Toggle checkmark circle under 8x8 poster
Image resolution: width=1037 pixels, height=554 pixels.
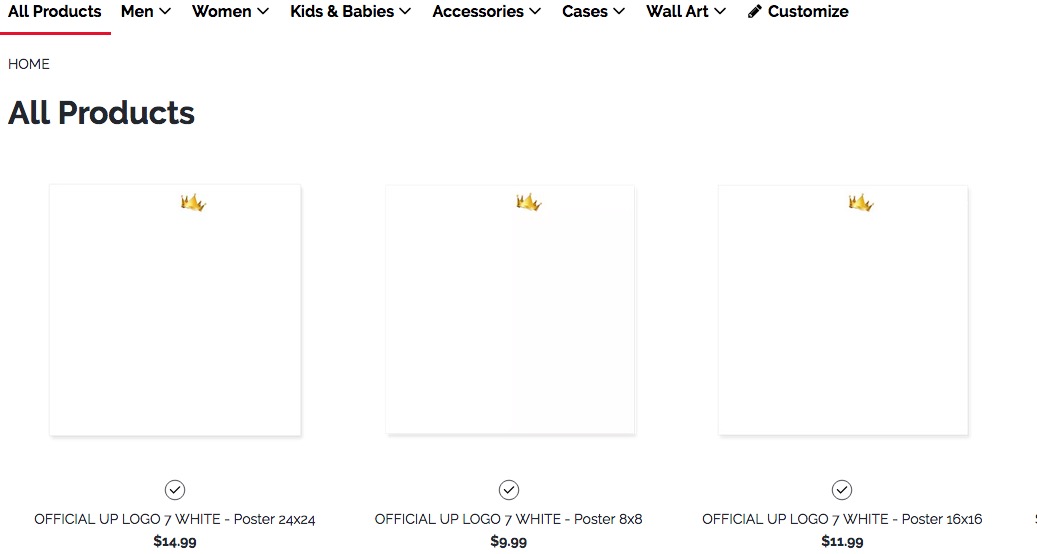pos(509,489)
